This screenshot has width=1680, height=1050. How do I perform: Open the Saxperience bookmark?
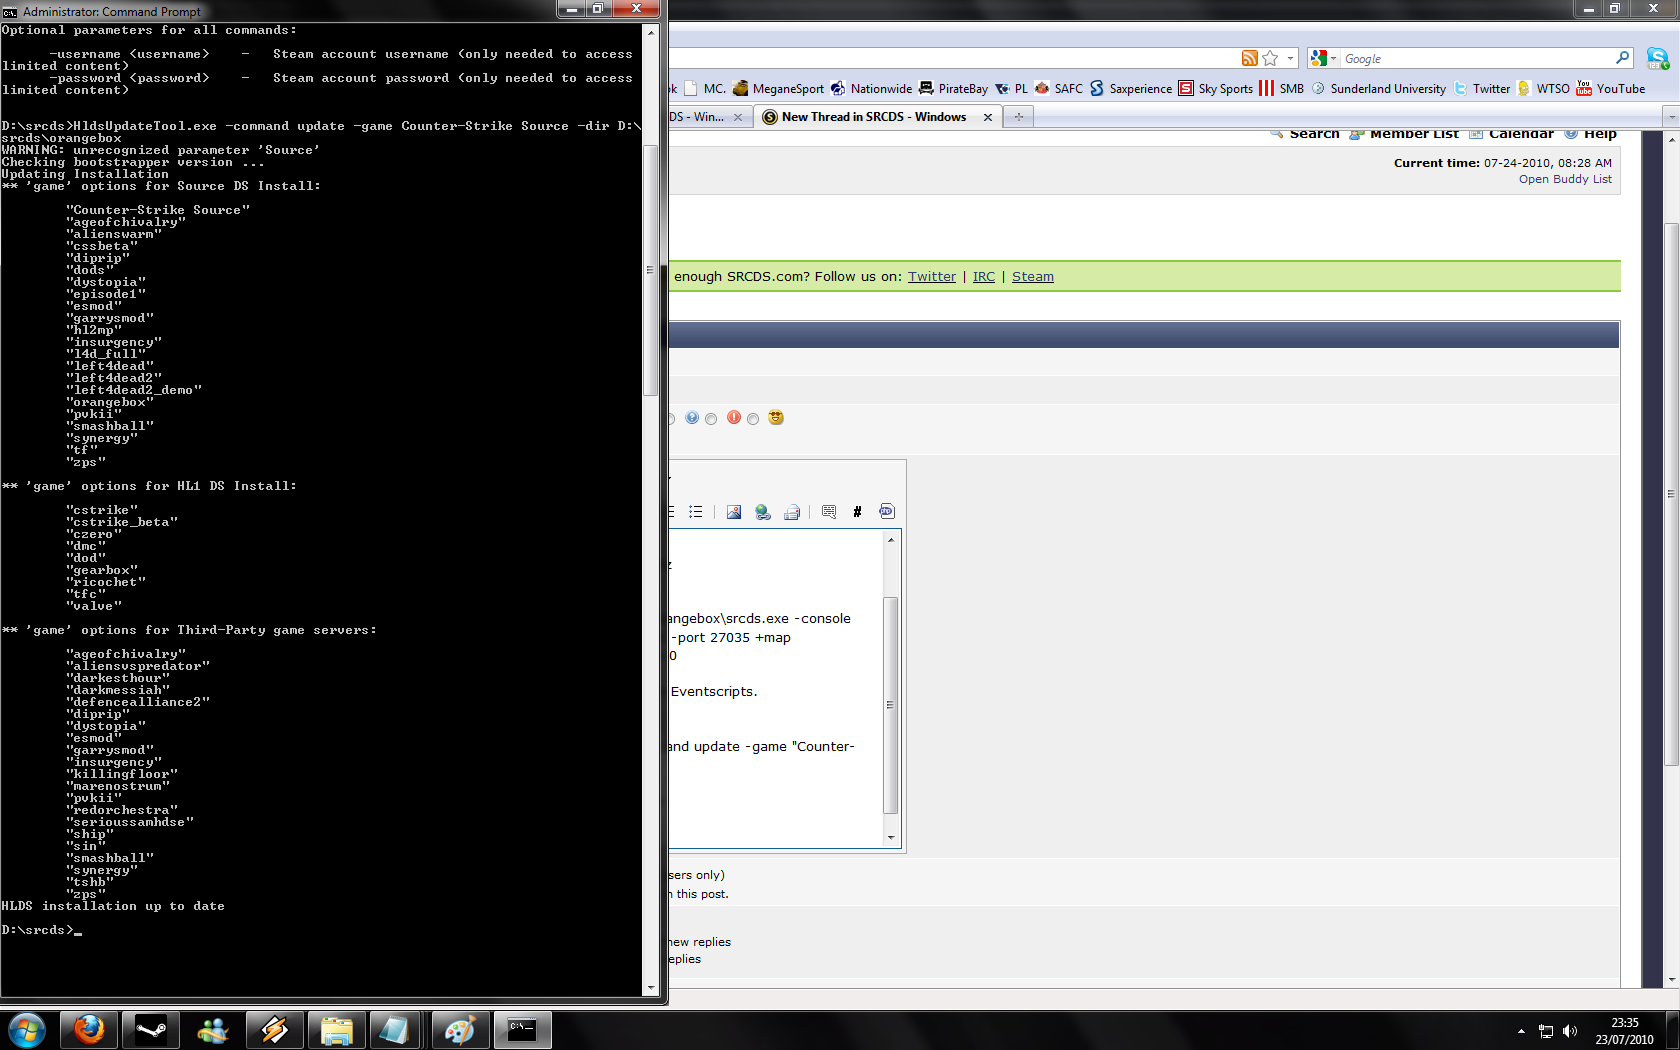pyautogui.click(x=1131, y=88)
